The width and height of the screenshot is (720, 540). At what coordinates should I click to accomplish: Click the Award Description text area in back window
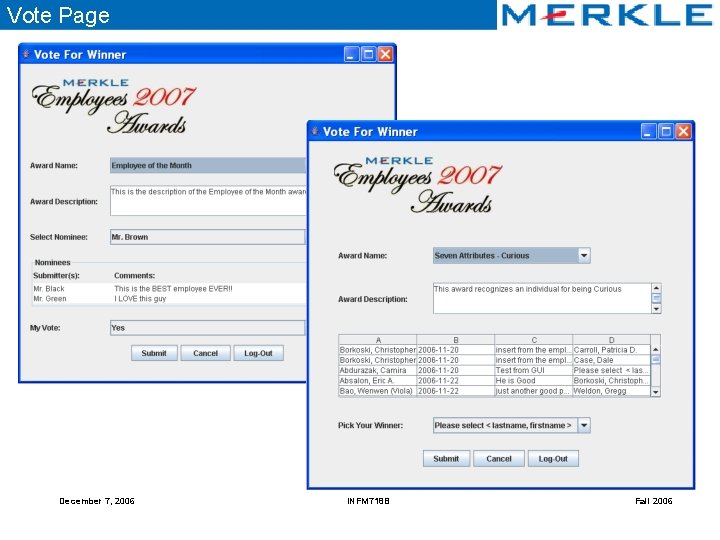[208, 201]
